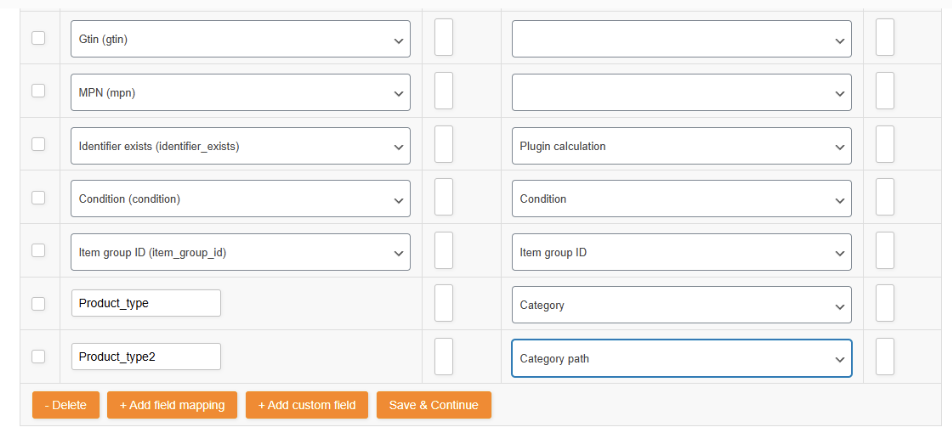Click the prefix box in the Condition row

[x=444, y=197]
